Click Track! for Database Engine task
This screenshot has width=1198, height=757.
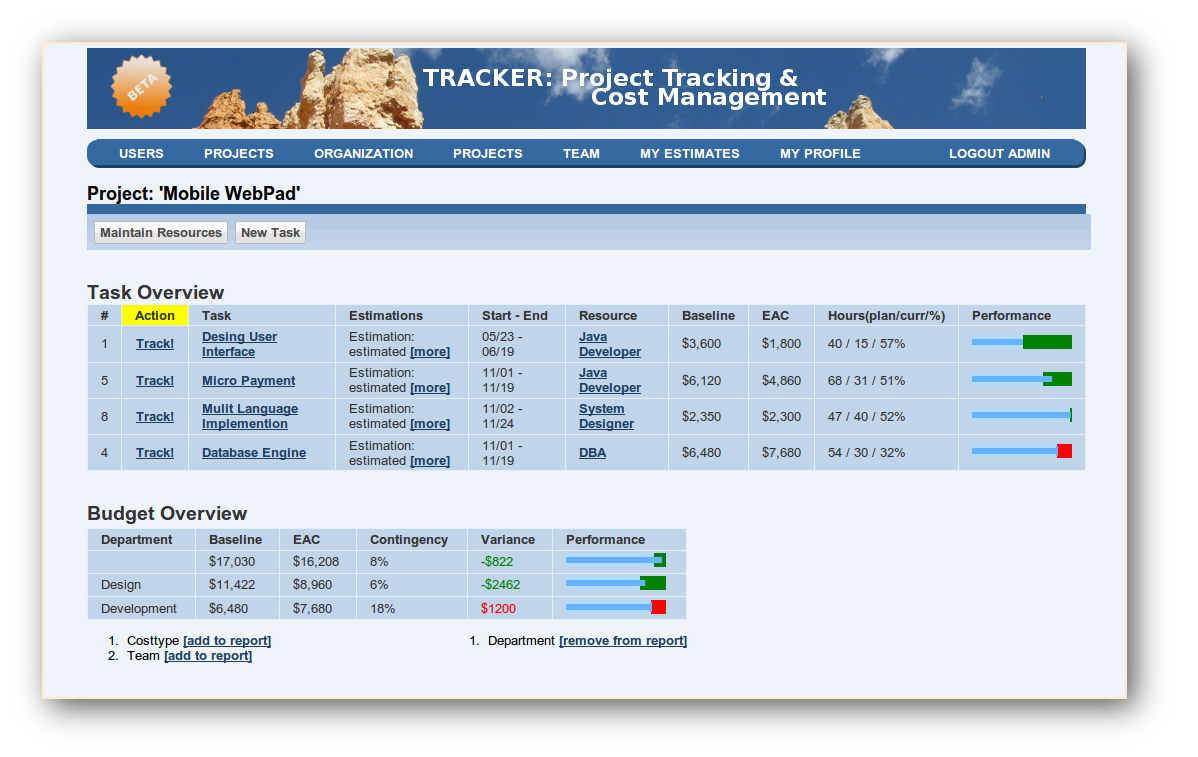click(155, 452)
